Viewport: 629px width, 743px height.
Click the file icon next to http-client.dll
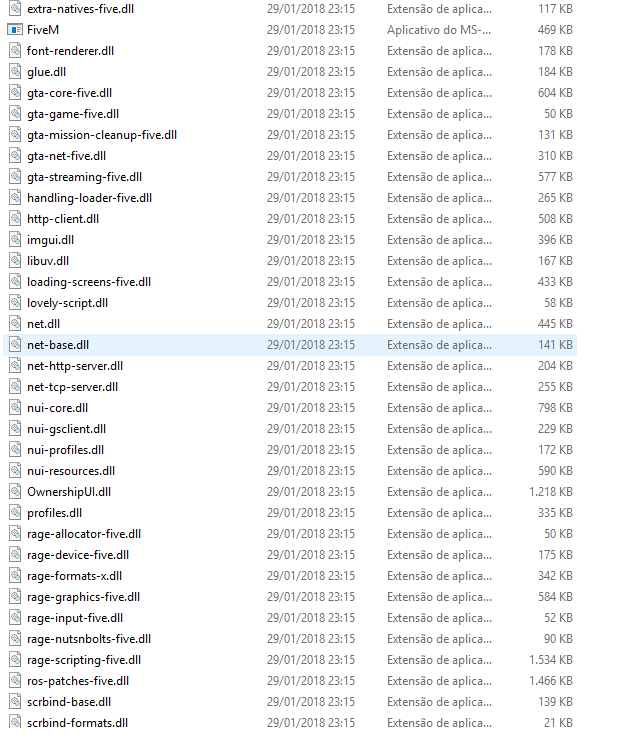point(15,219)
